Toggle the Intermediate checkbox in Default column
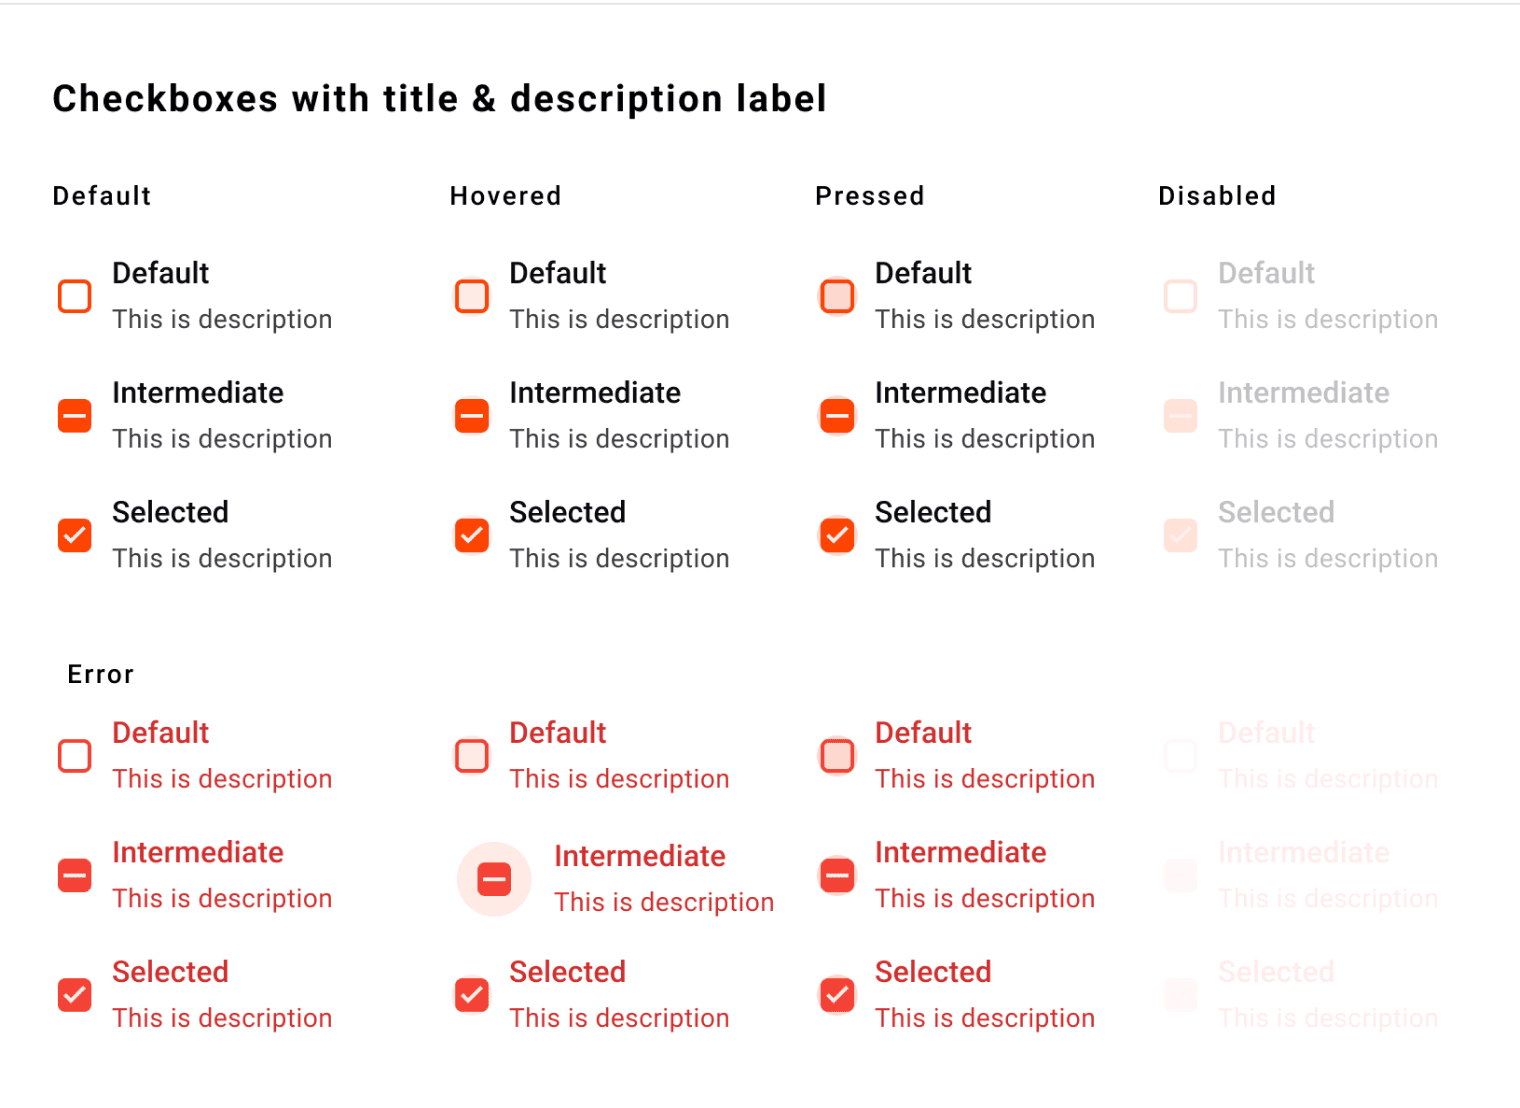The height and width of the screenshot is (1108, 1520). [75, 416]
